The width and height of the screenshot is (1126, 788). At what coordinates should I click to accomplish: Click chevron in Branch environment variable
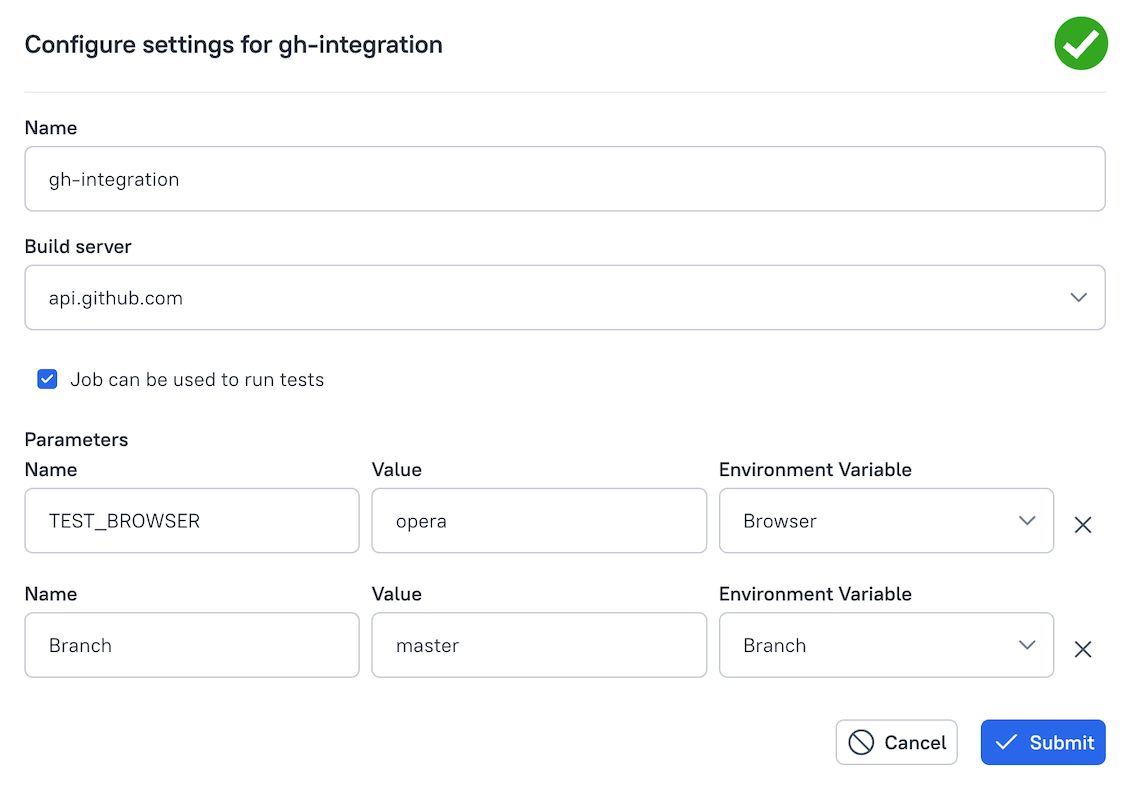point(1026,645)
